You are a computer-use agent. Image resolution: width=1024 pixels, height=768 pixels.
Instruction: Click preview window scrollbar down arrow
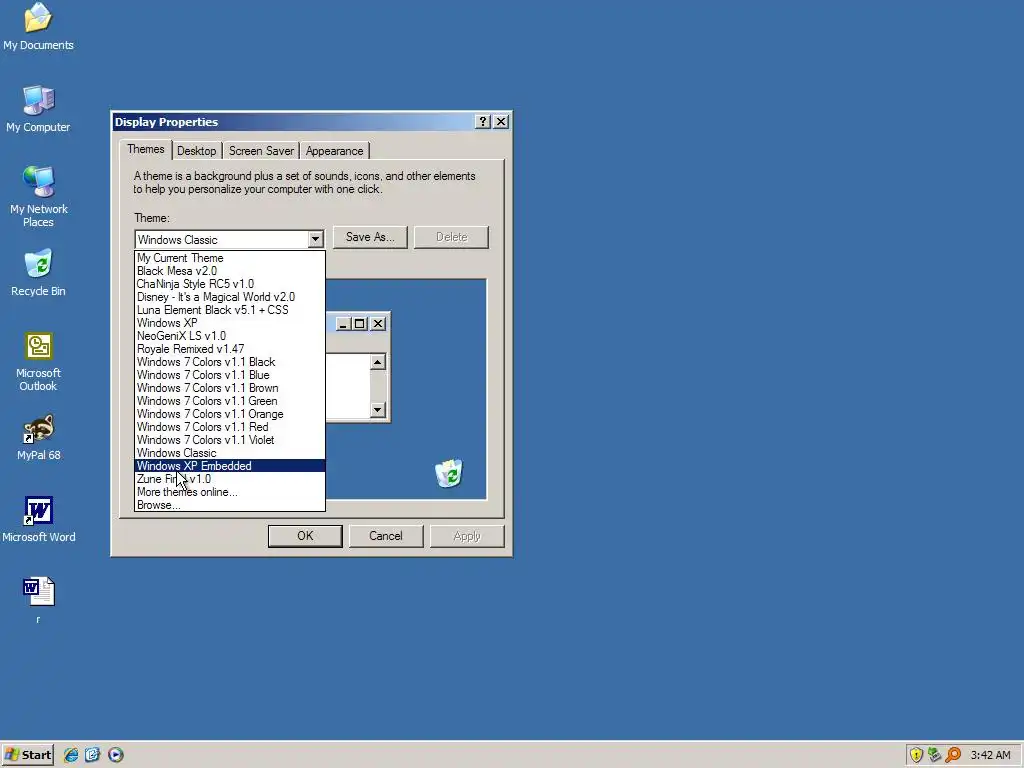378,410
